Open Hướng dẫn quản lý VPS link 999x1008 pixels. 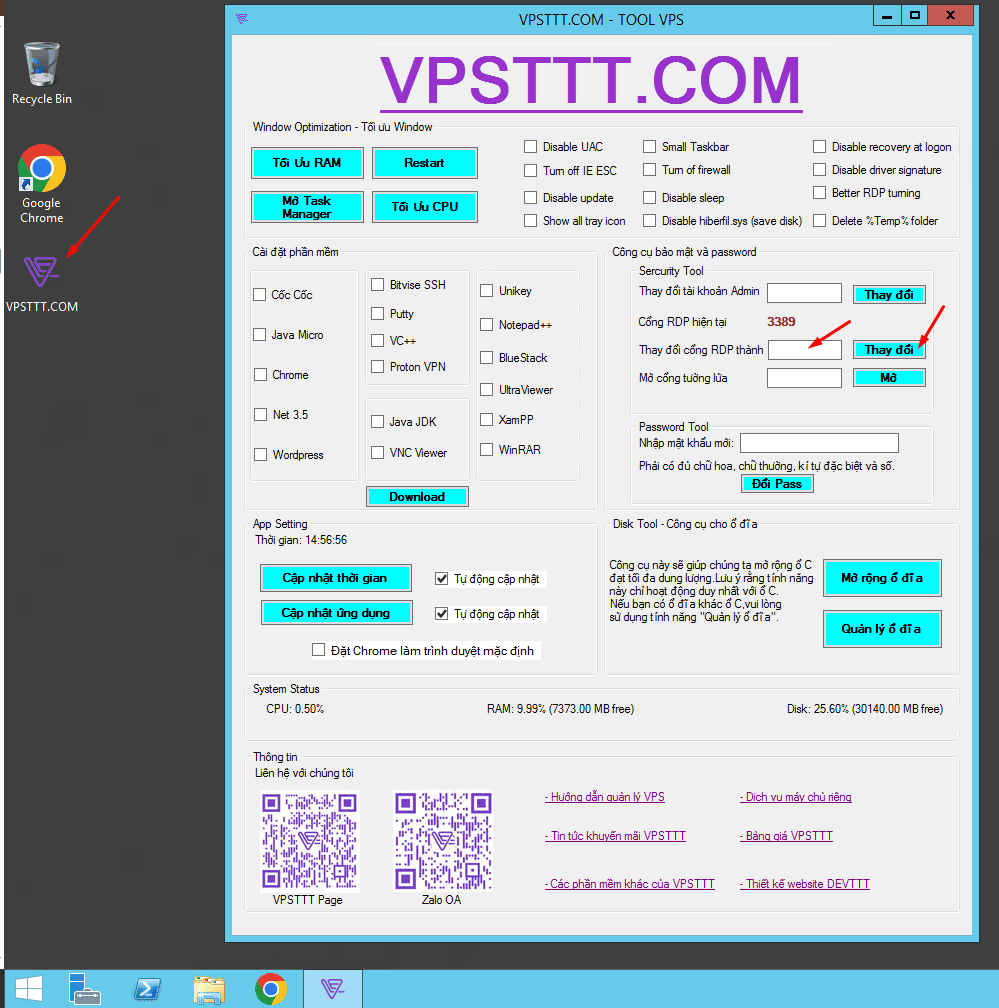(x=605, y=796)
